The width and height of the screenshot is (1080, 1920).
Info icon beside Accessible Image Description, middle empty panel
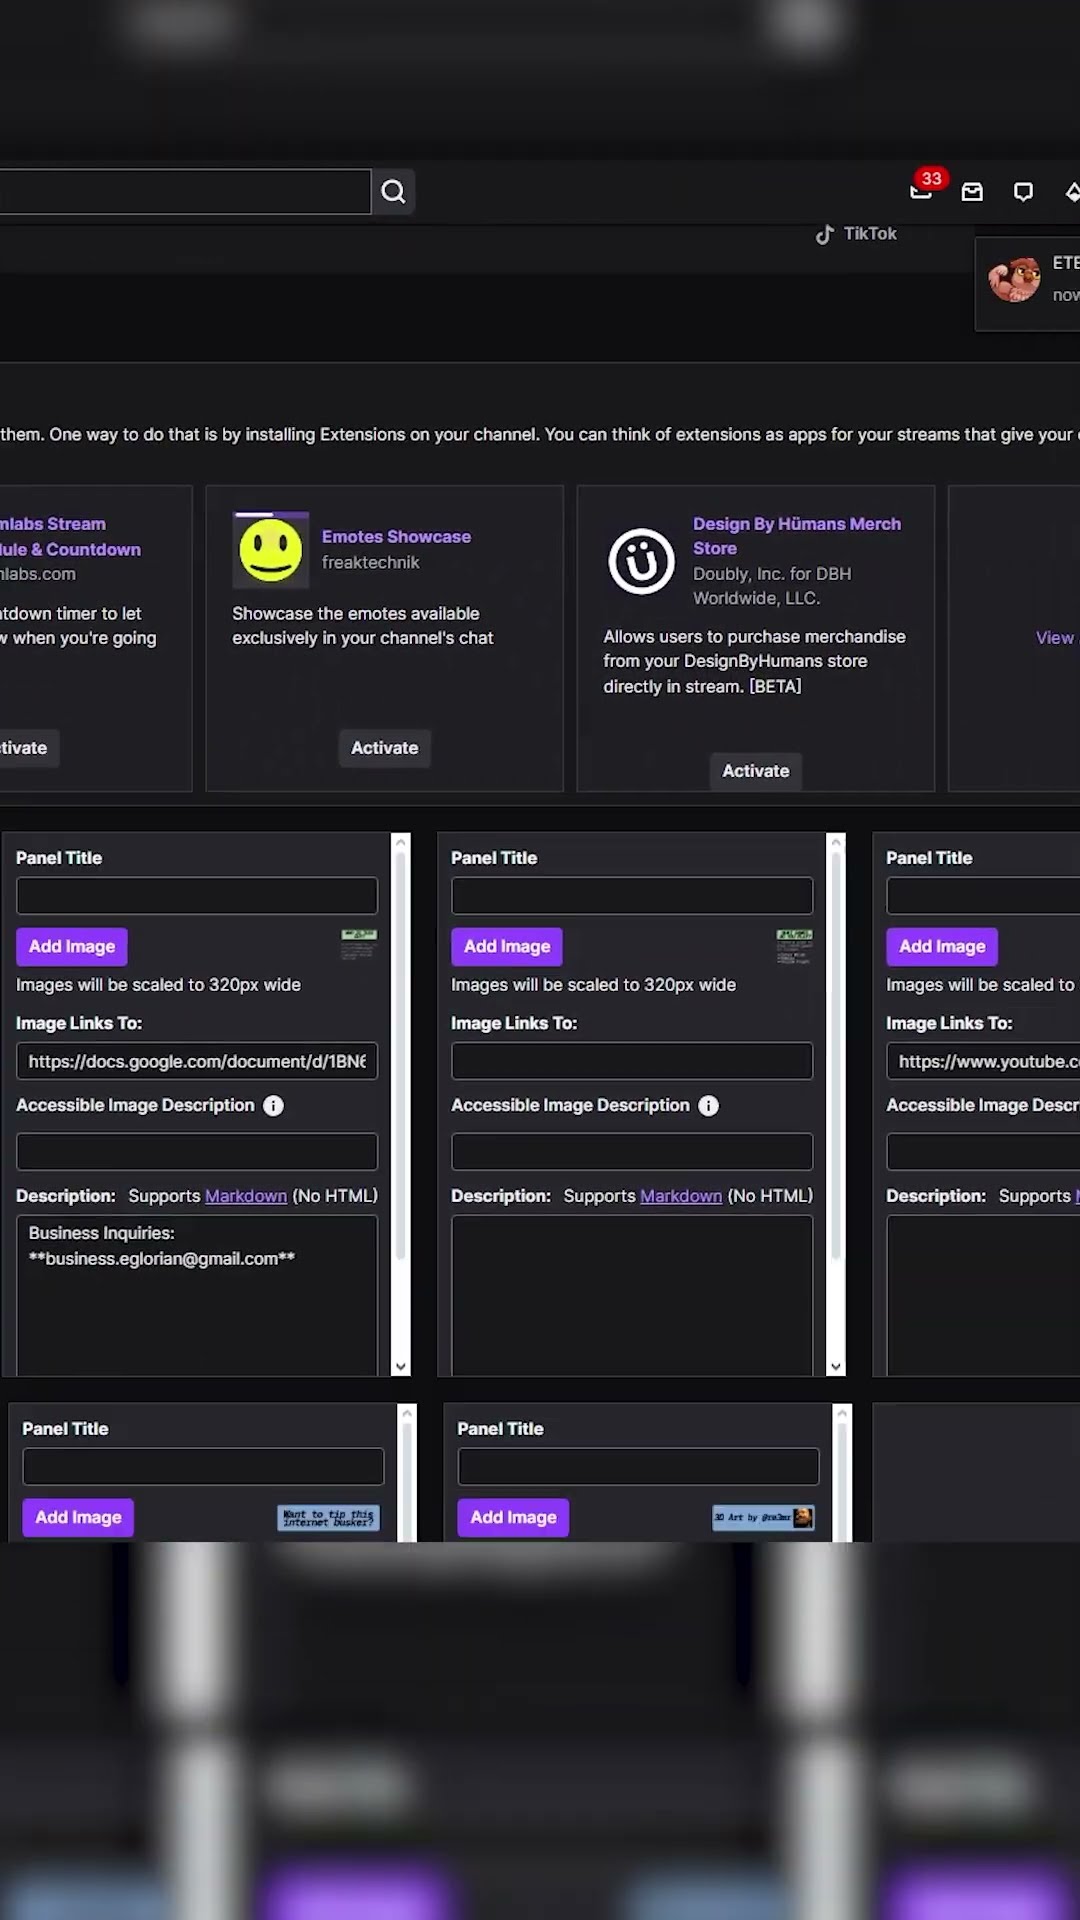[x=708, y=1105]
